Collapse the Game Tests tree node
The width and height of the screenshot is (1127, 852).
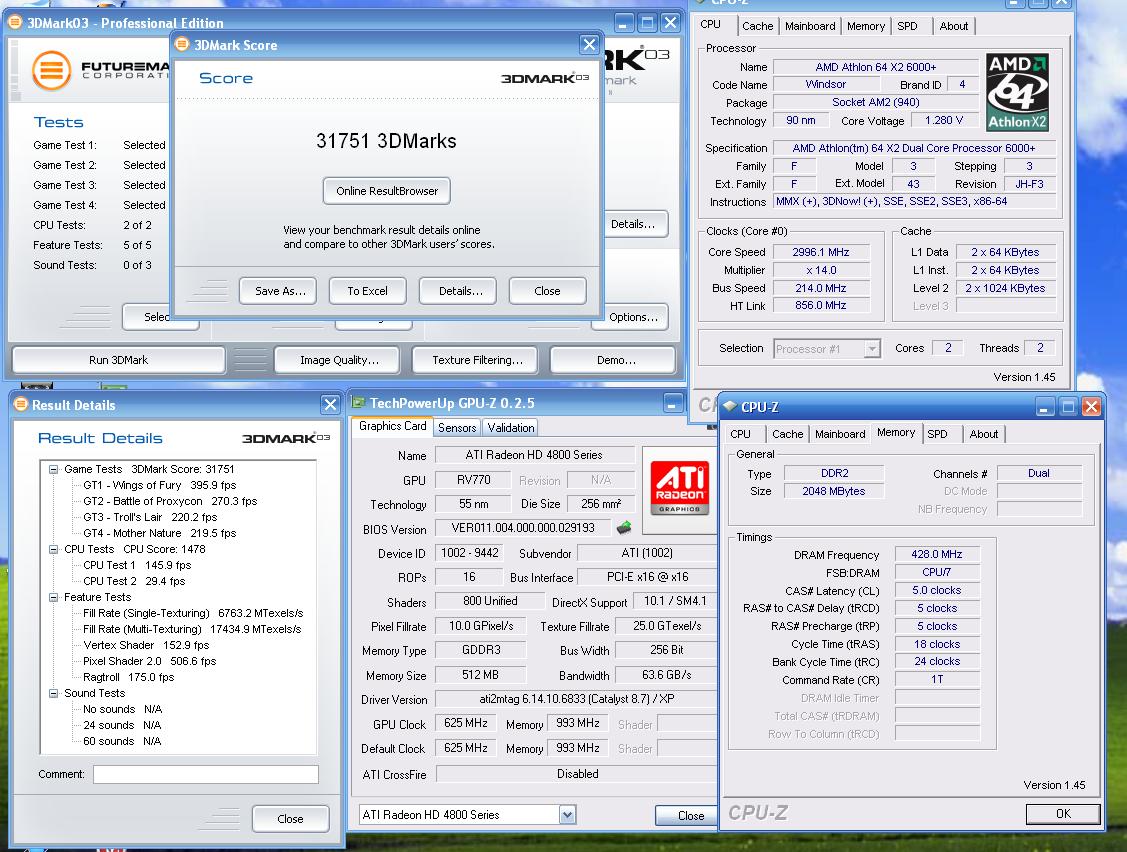(53, 469)
